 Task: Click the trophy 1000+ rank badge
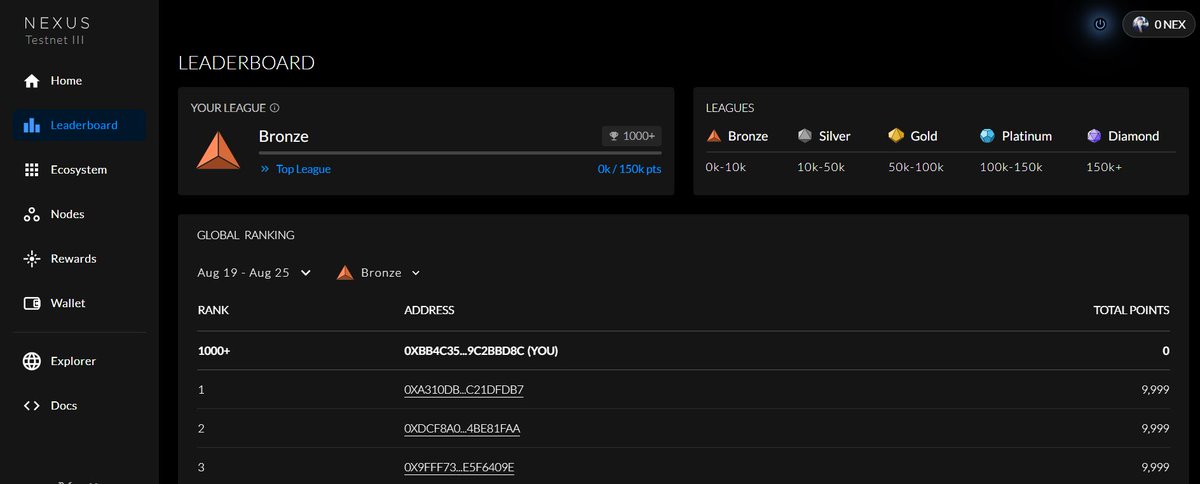click(x=632, y=137)
